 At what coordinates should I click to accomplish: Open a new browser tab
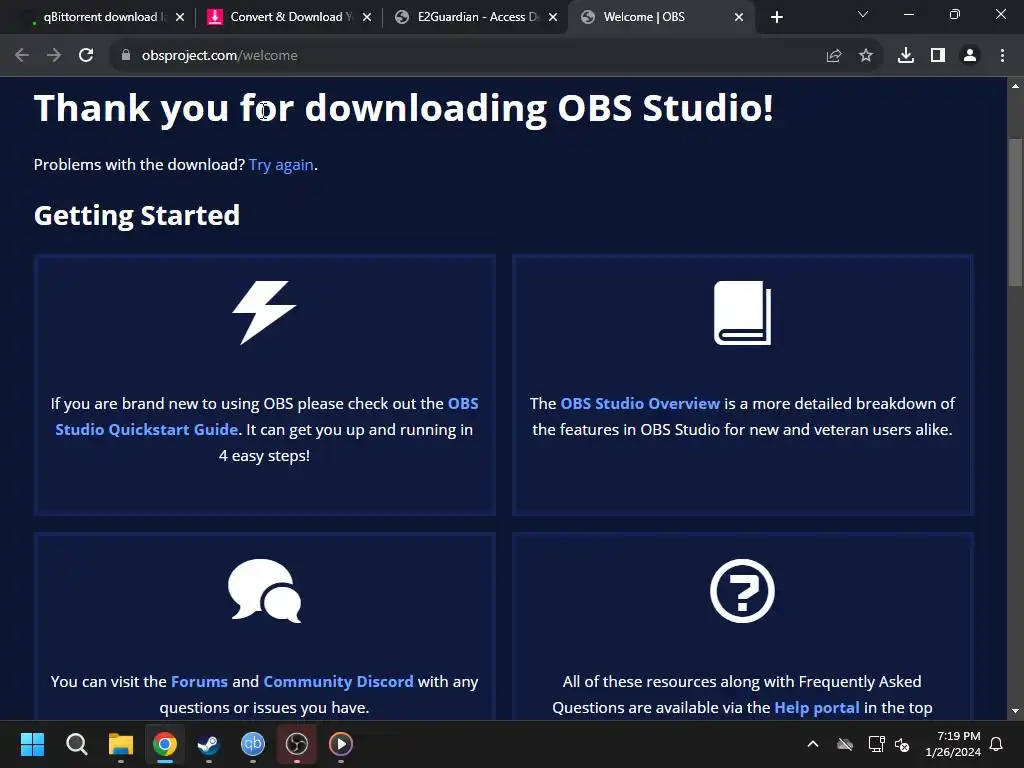point(776,17)
